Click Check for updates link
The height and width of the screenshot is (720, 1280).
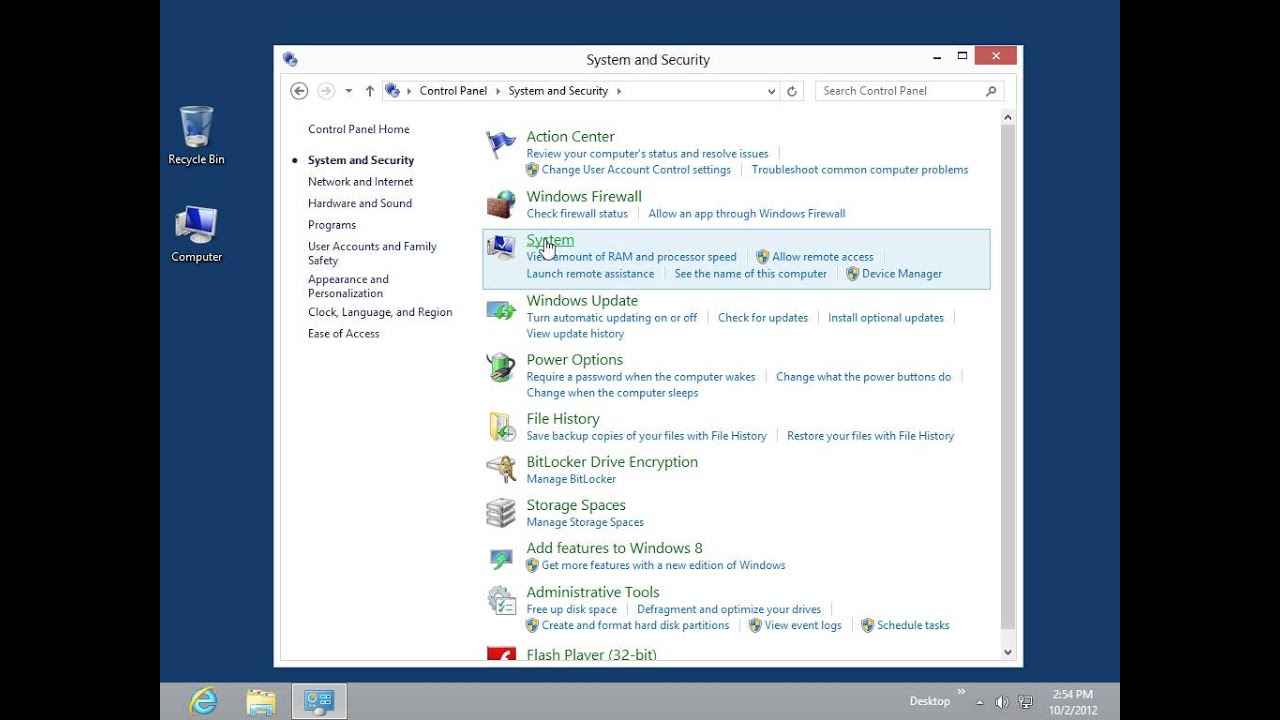click(763, 318)
